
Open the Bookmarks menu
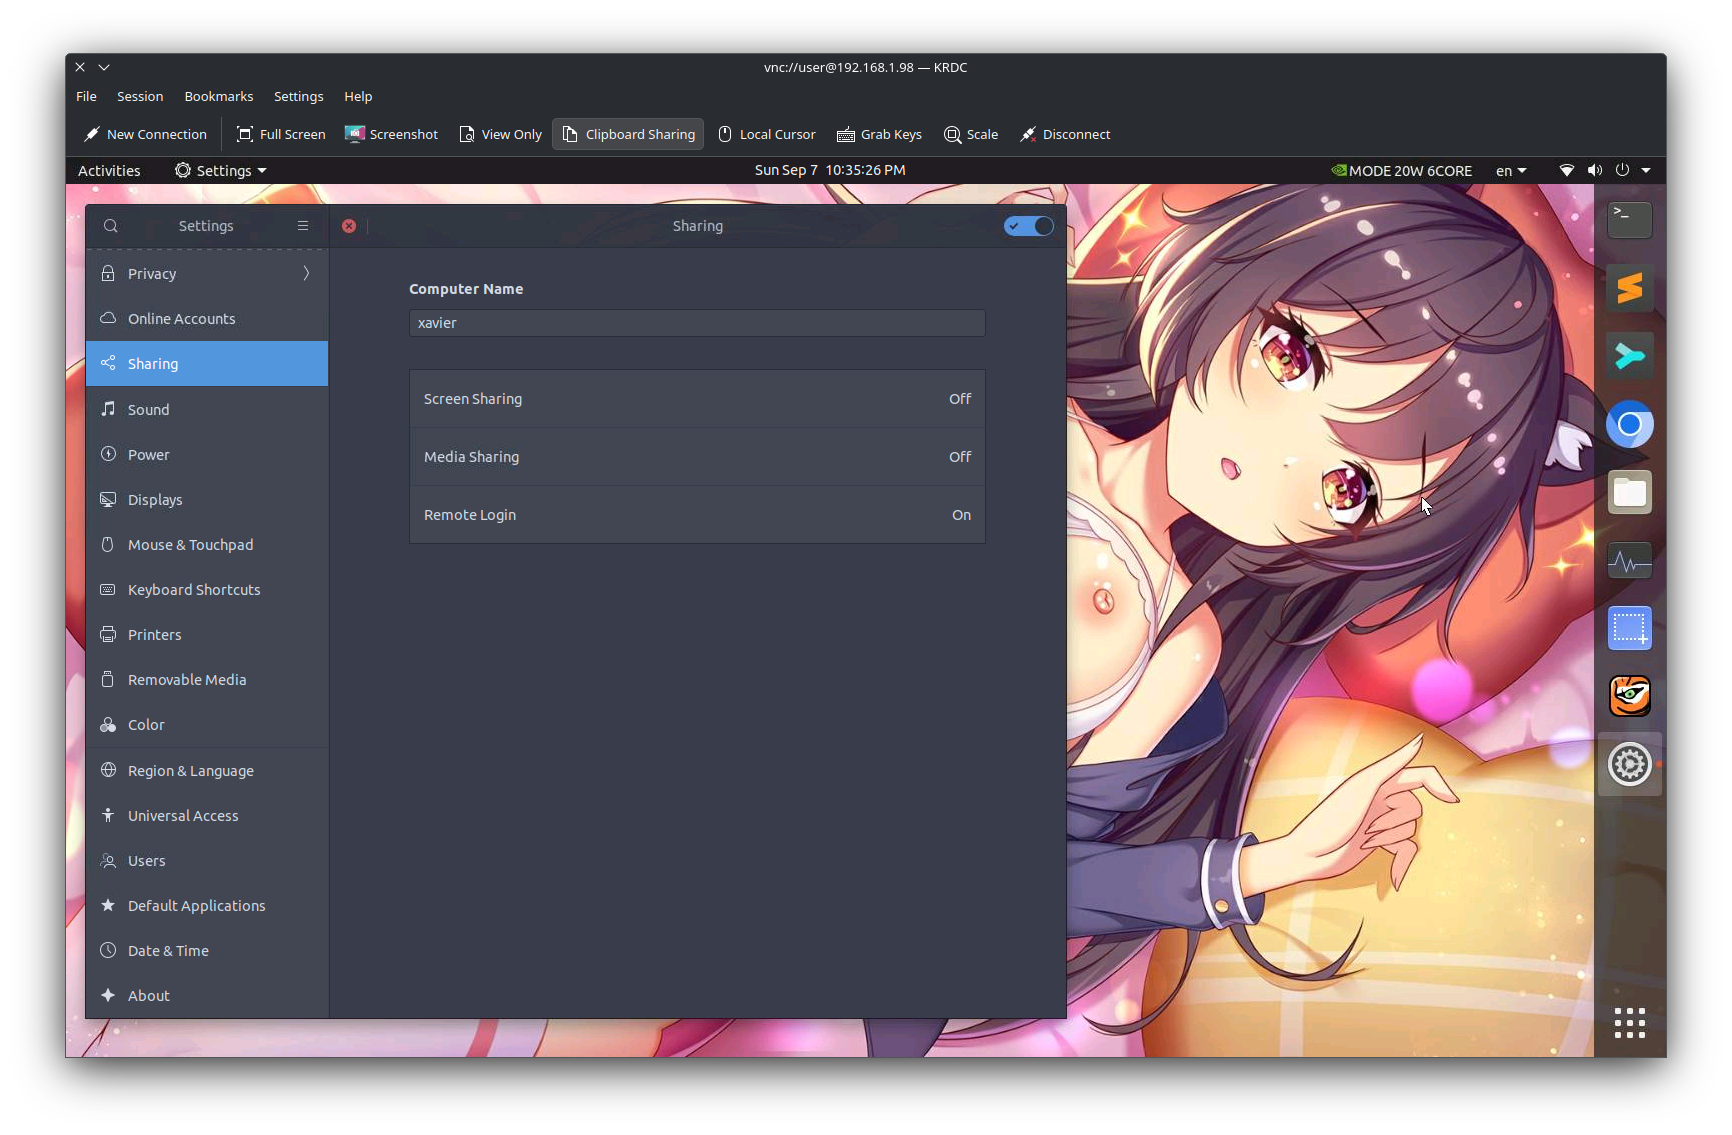(219, 96)
